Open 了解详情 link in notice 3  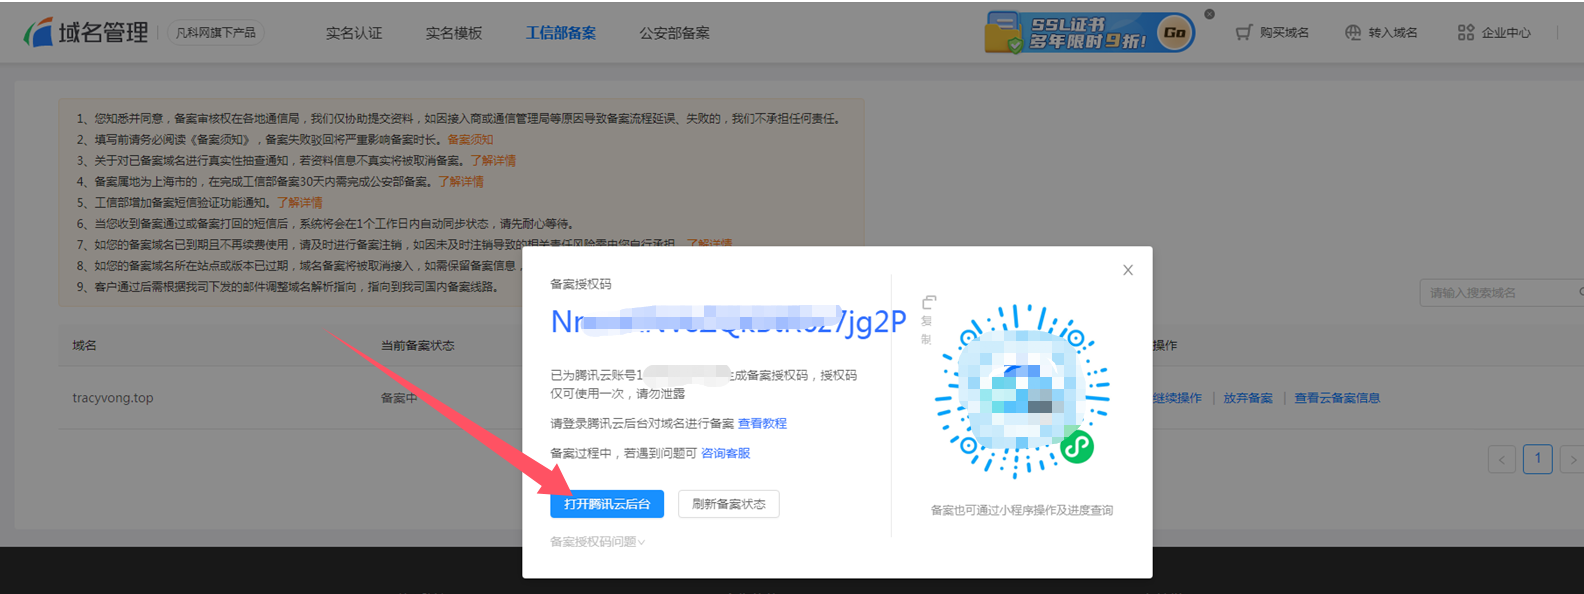pyautogui.click(x=493, y=161)
